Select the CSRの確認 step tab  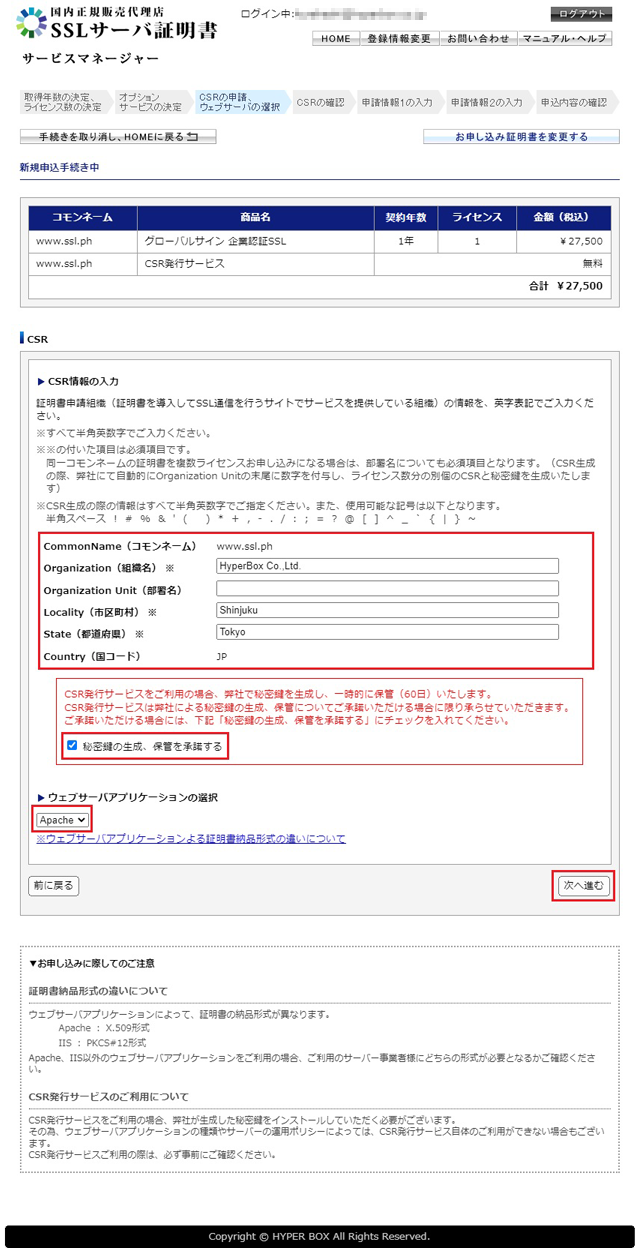point(320,102)
